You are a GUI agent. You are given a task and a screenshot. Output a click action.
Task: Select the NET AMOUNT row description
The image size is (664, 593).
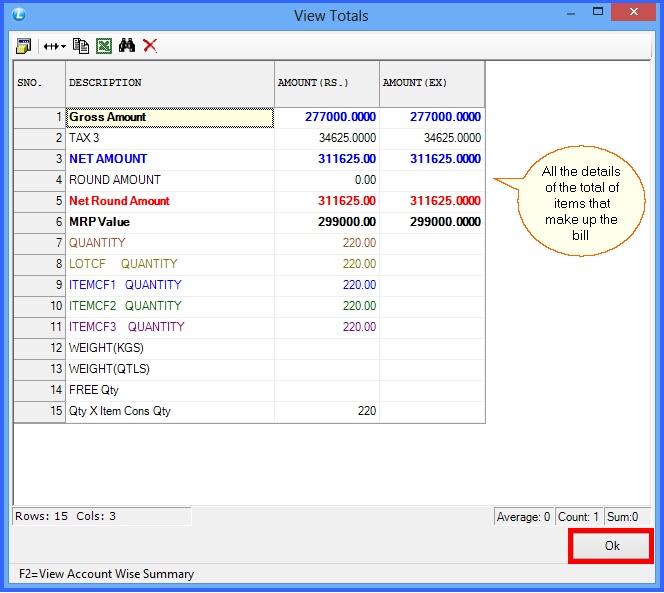[x=169, y=159]
